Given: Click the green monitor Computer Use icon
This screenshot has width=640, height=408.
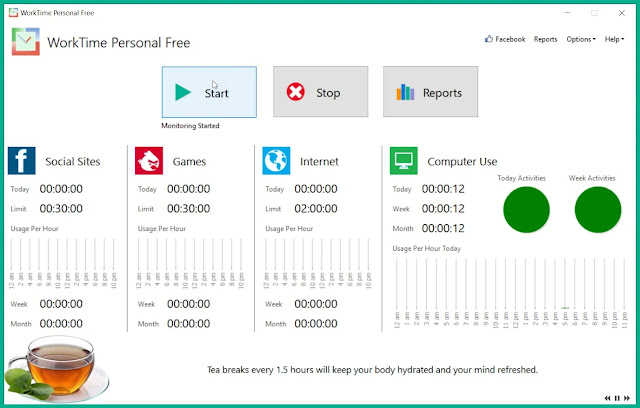Looking at the screenshot, I should (404, 161).
